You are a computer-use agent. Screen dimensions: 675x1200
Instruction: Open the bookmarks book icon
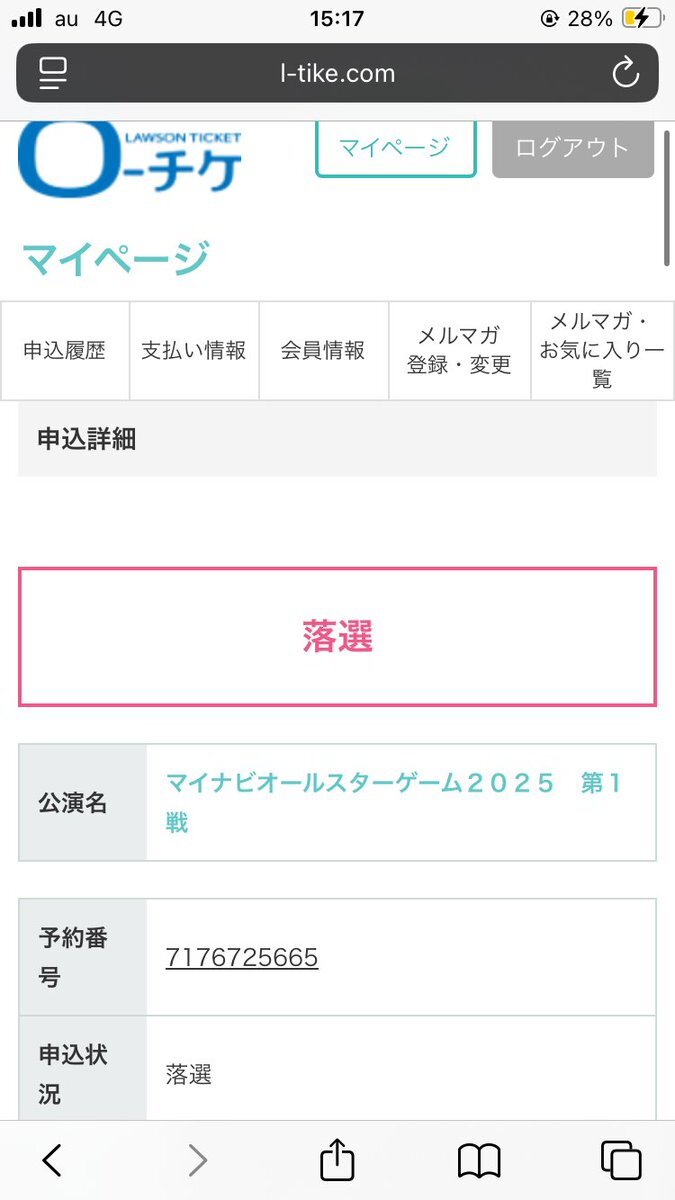[x=479, y=1161]
